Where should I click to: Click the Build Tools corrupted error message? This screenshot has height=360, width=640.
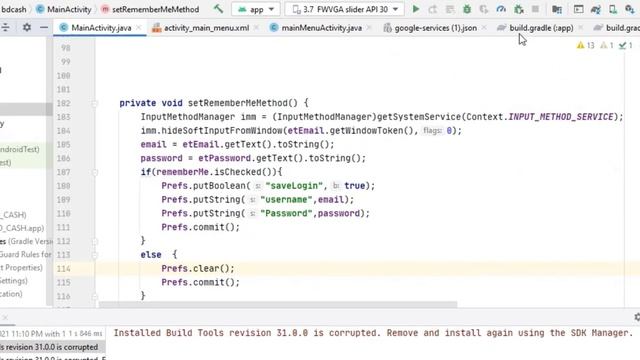(373, 333)
